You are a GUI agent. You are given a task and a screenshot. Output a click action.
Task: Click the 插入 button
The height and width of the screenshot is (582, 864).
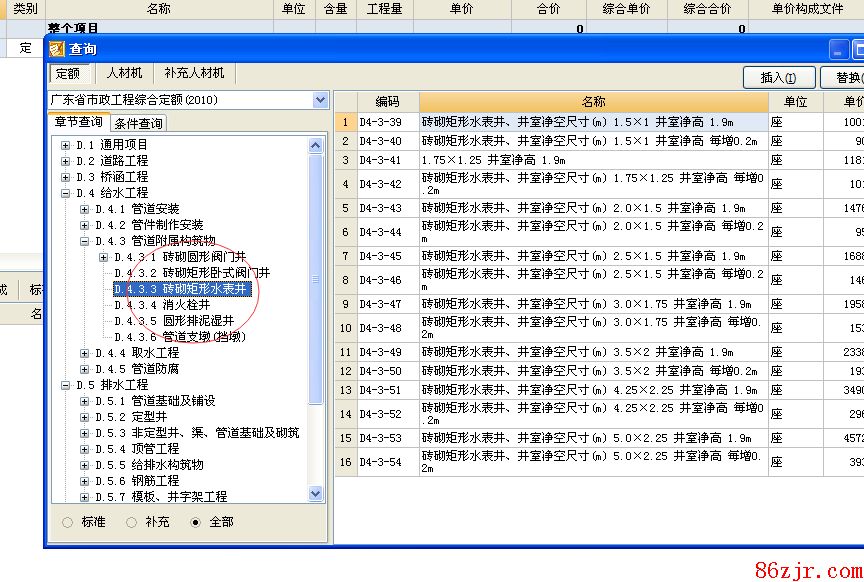(x=778, y=78)
